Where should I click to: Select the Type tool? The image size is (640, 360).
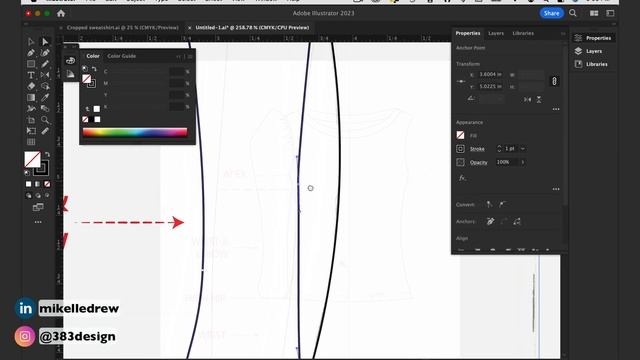click(x=31, y=75)
